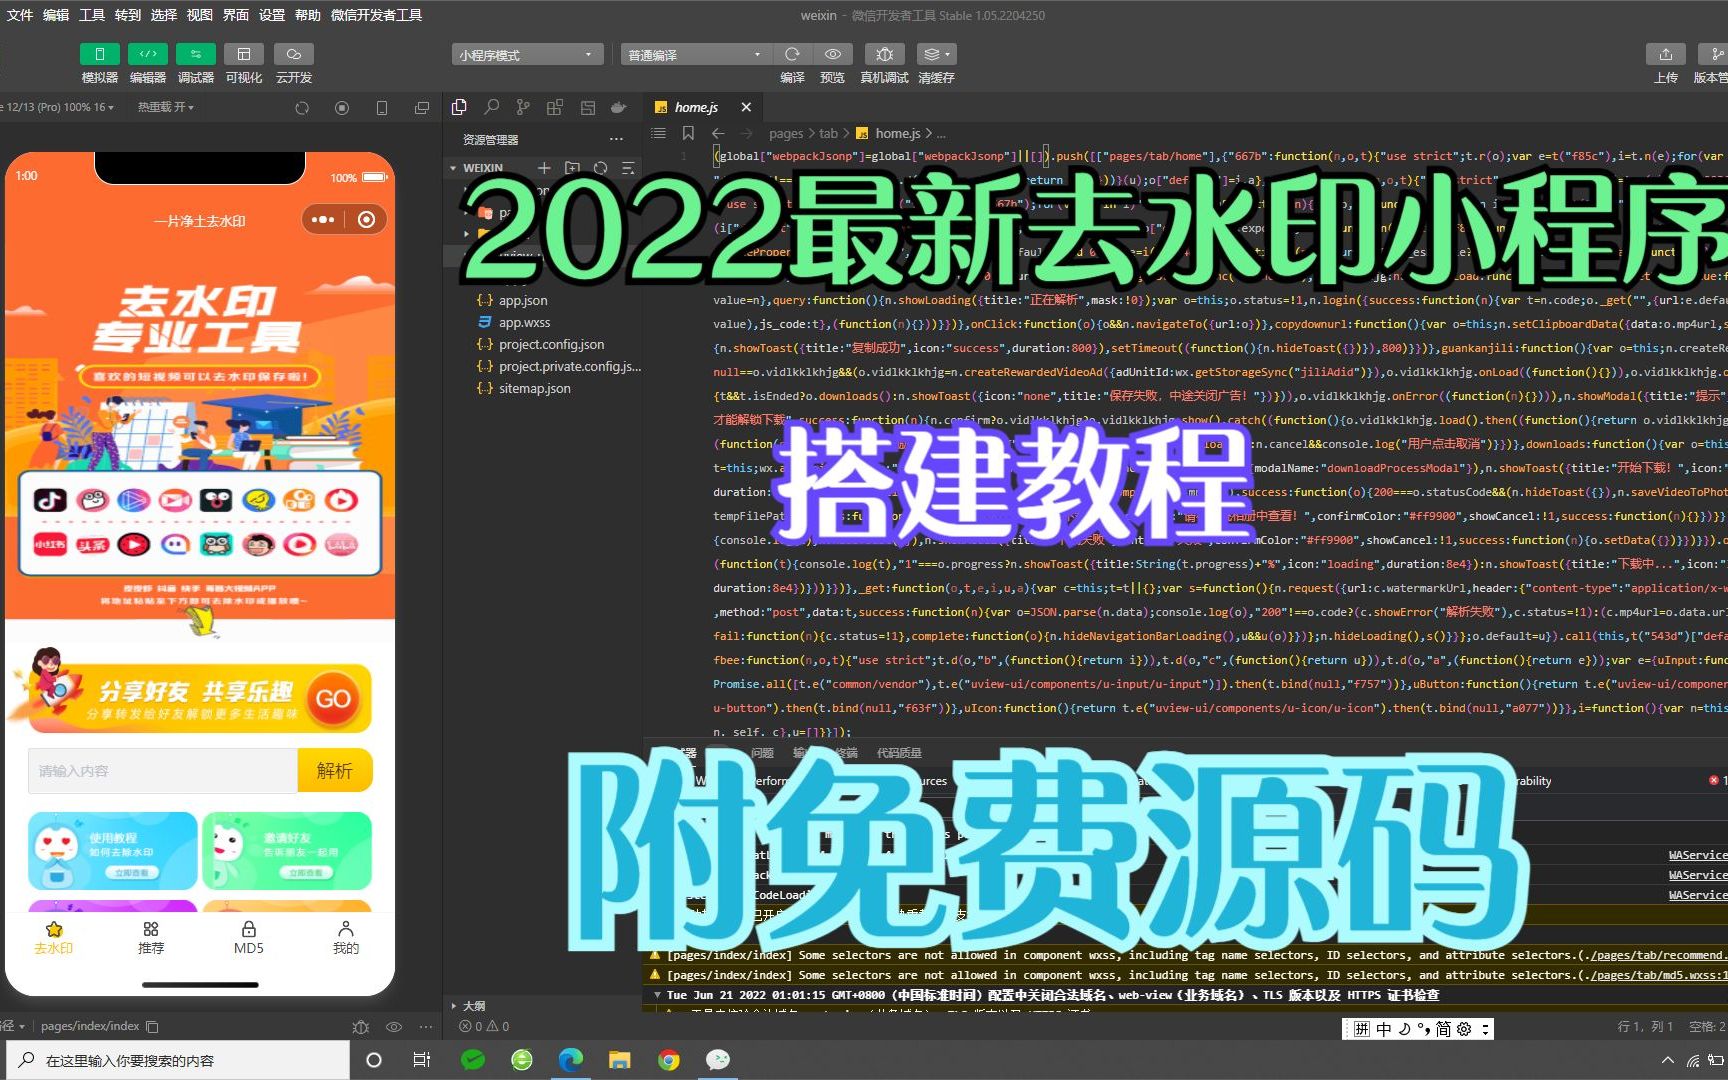
Task: Expand the Tue Jun 21 console log entry
Action: 657,995
